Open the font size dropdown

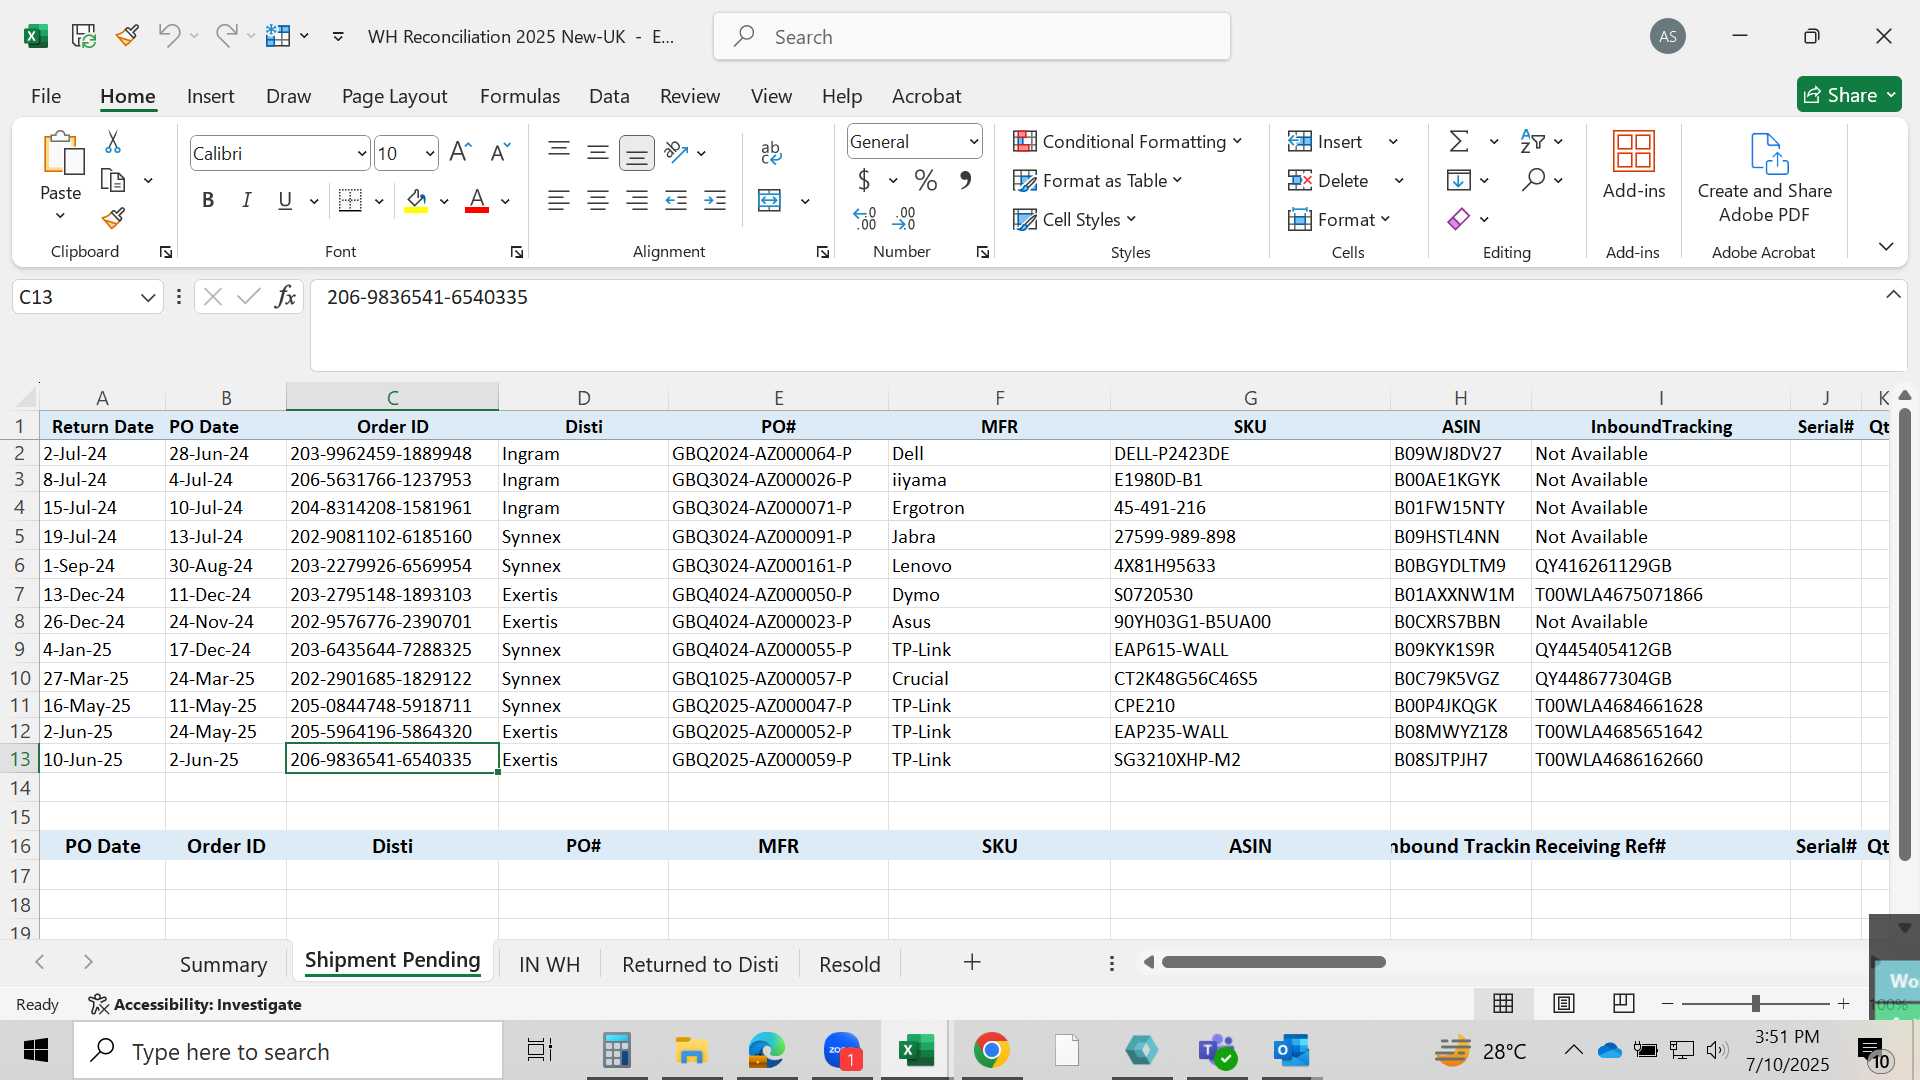[430, 154]
